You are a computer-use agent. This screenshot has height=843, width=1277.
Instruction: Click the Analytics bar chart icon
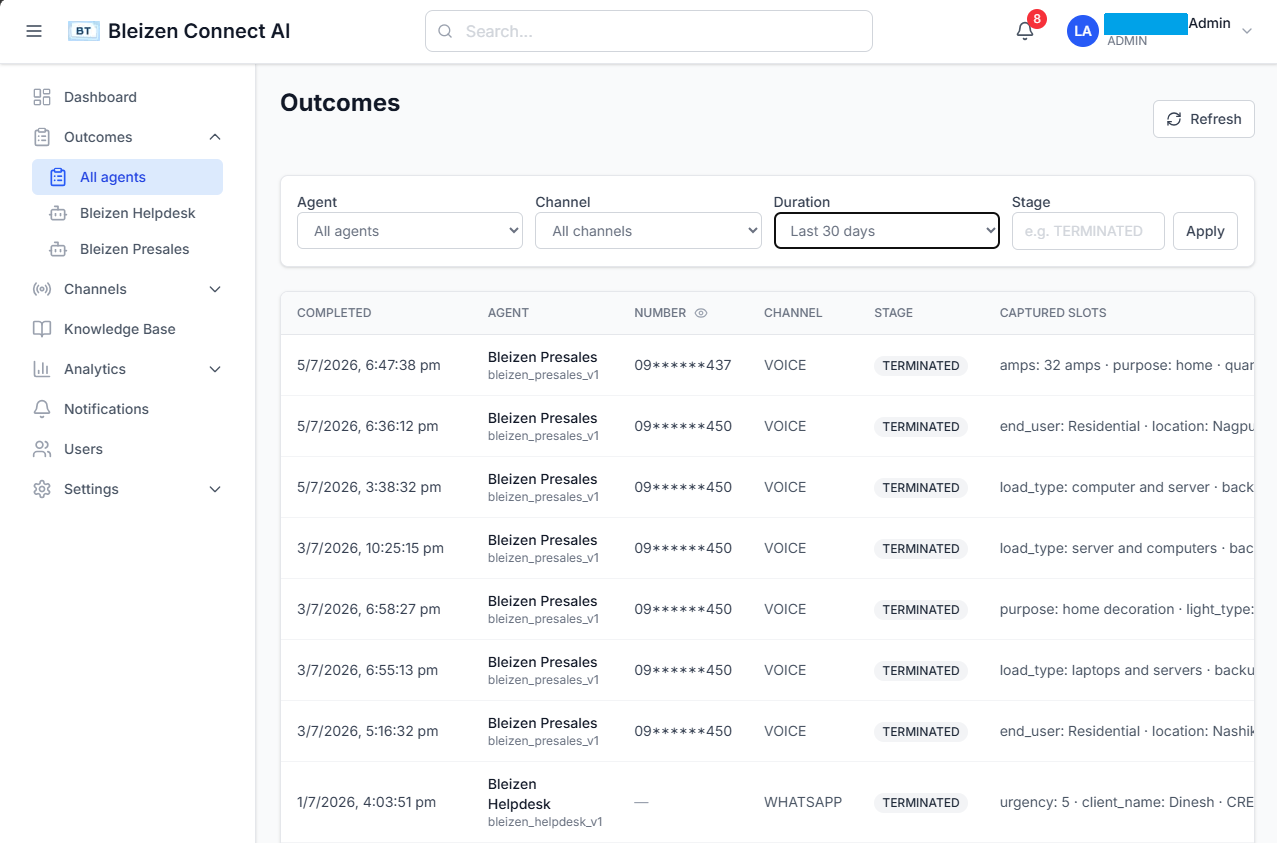click(x=42, y=369)
